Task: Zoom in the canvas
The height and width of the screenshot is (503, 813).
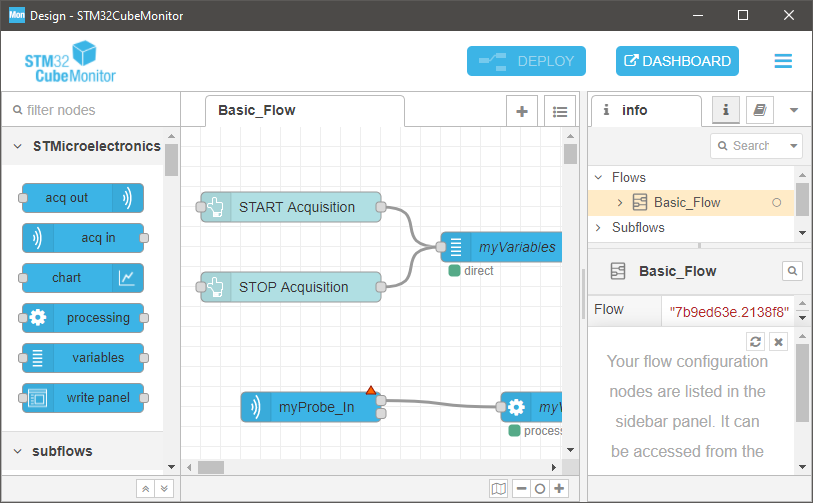Action: (559, 488)
